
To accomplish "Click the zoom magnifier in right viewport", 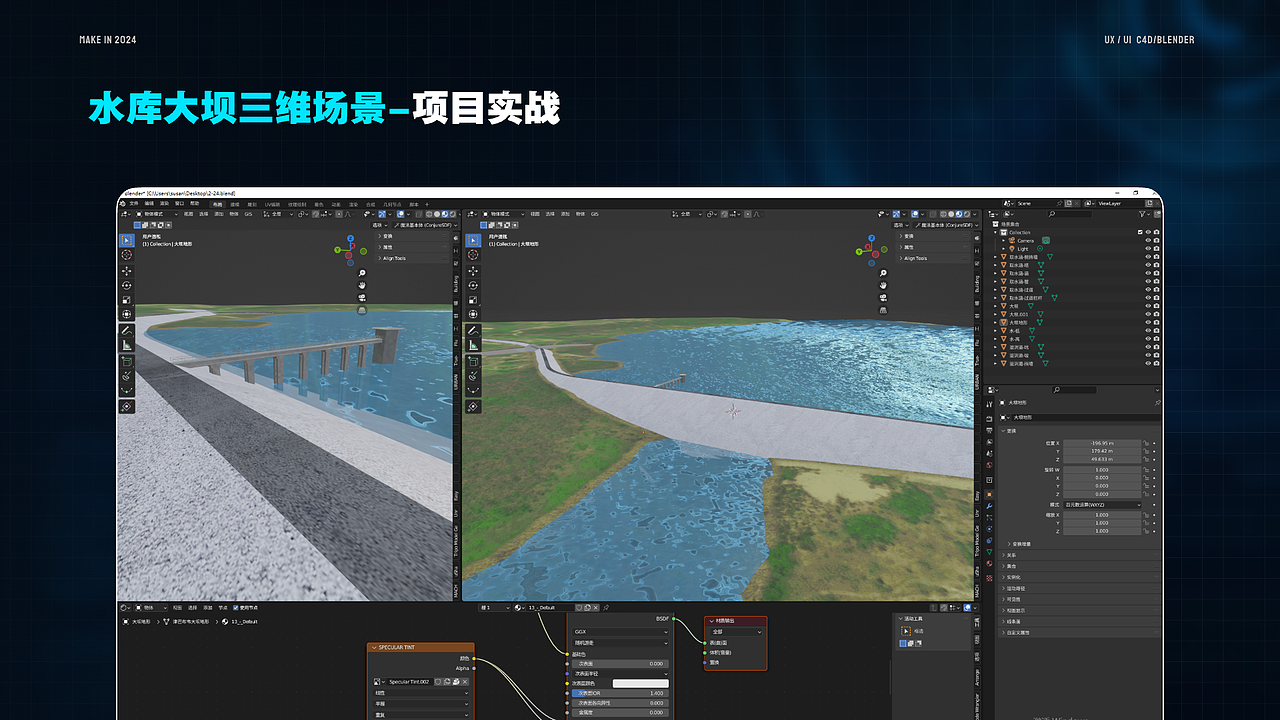I will [x=884, y=273].
